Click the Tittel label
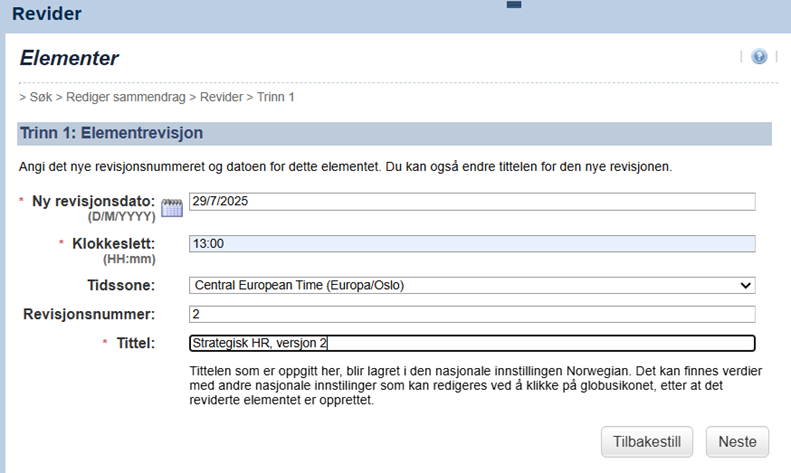The width and height of the screenshot is (791, 473). tap(136, 343)
